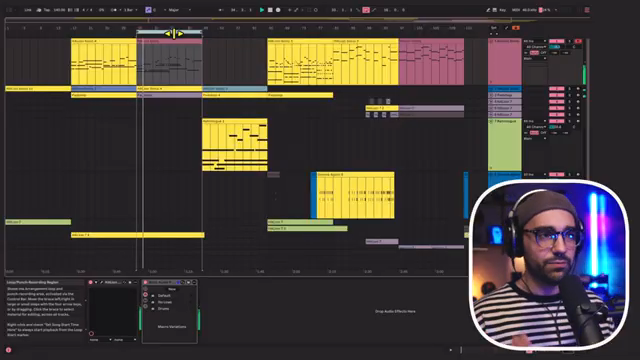The width and height of the screenshot is (640, 360).
Task: Arm track 1 for recording
Action: 578,41
